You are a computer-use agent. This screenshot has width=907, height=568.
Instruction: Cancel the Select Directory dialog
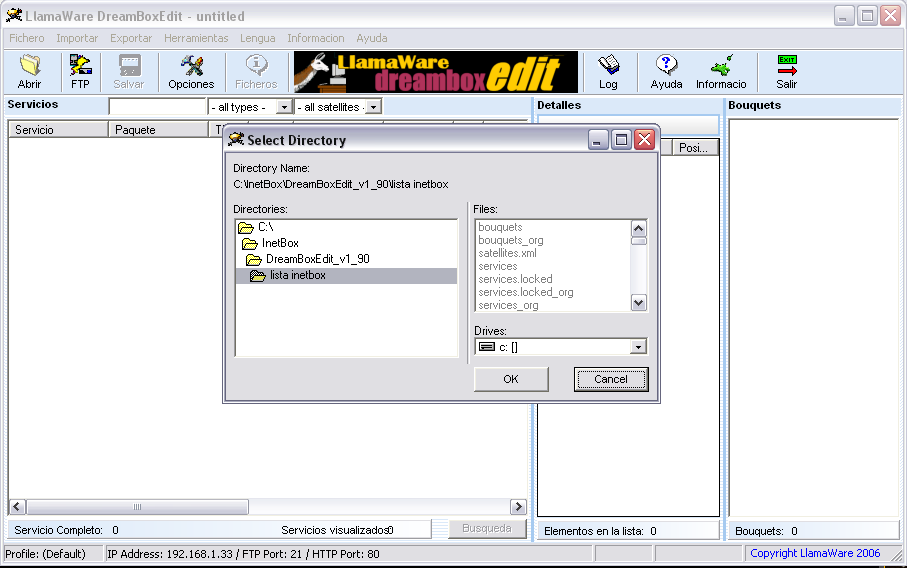[x=611, y=379]
